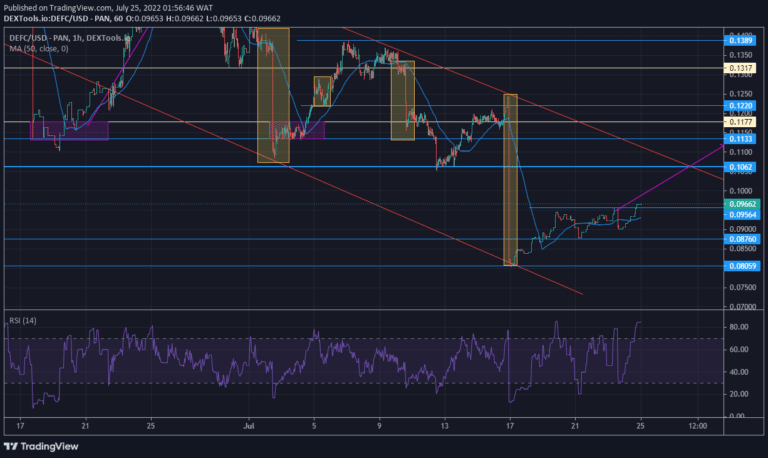This screenshot has height=458, width=768.
Task: Click the 0.1317 price level label
Action: [740, 69]
